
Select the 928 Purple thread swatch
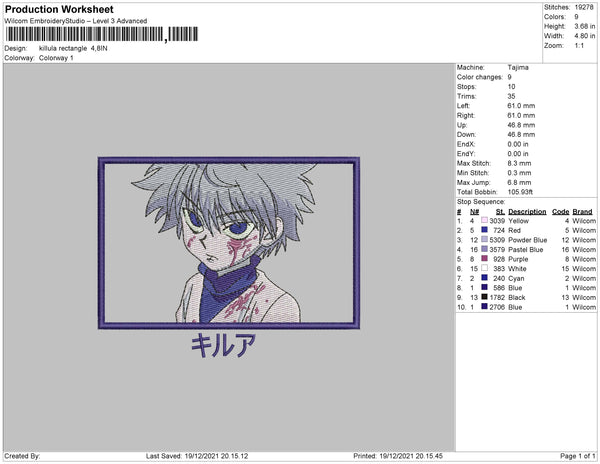(484, 259)
